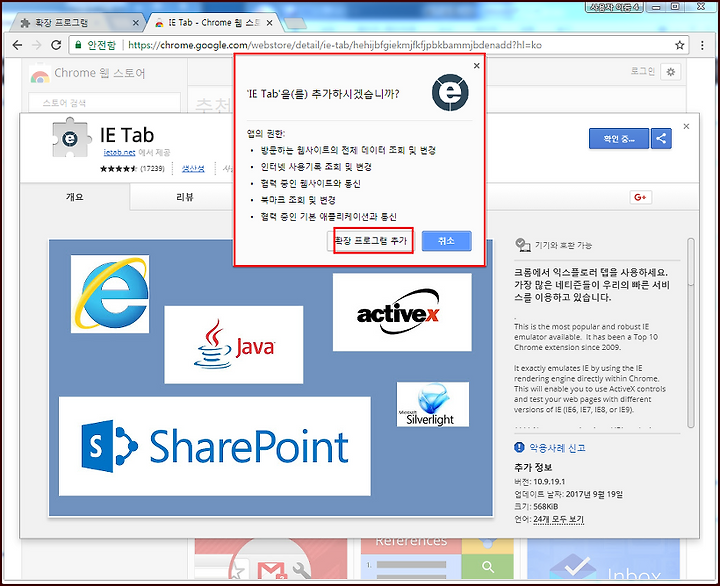720x586 pixels.
Task: Bookmark this page with the star icon
Action: (680, 45)
